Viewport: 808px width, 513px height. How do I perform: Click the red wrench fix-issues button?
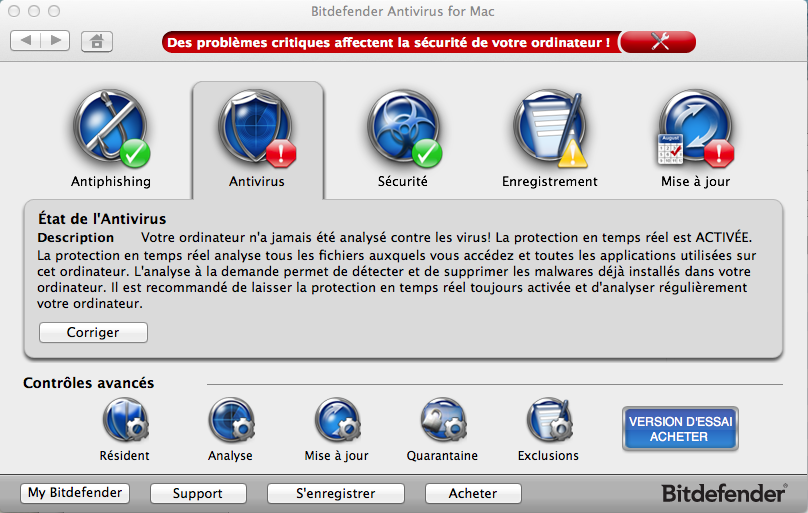pyautogui.click(x=659, y=42)
